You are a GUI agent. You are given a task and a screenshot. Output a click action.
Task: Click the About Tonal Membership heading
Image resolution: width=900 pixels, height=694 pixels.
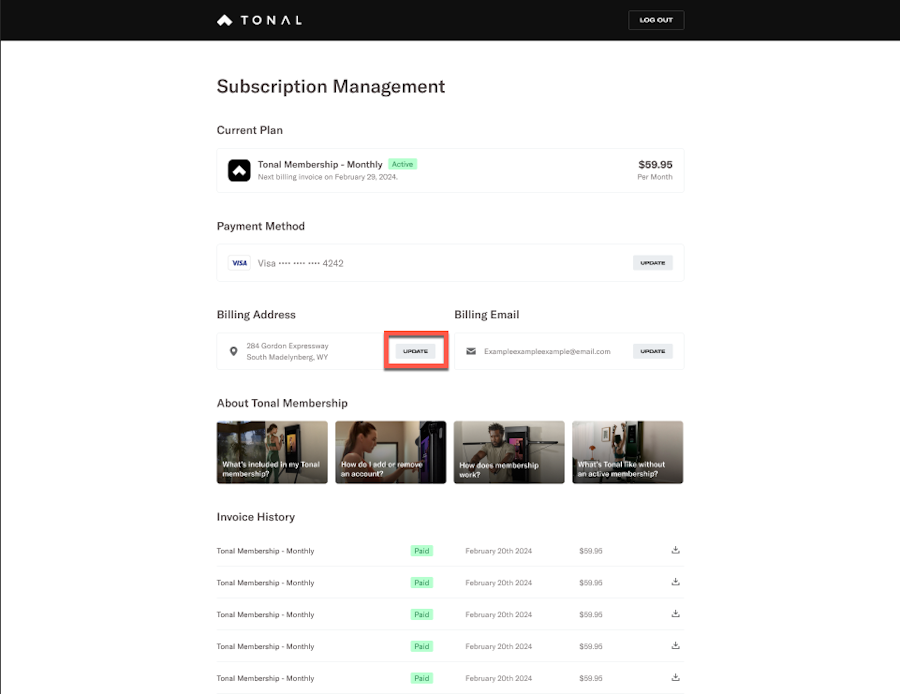(282, 403)
